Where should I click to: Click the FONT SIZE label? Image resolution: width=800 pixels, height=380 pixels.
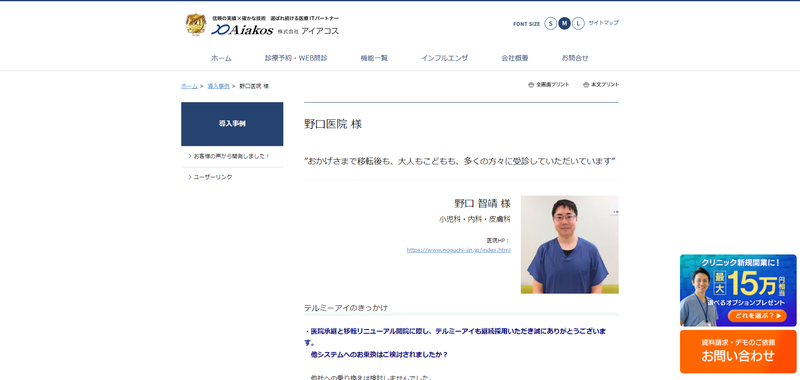pyautogui.click(x=527, y=24)
